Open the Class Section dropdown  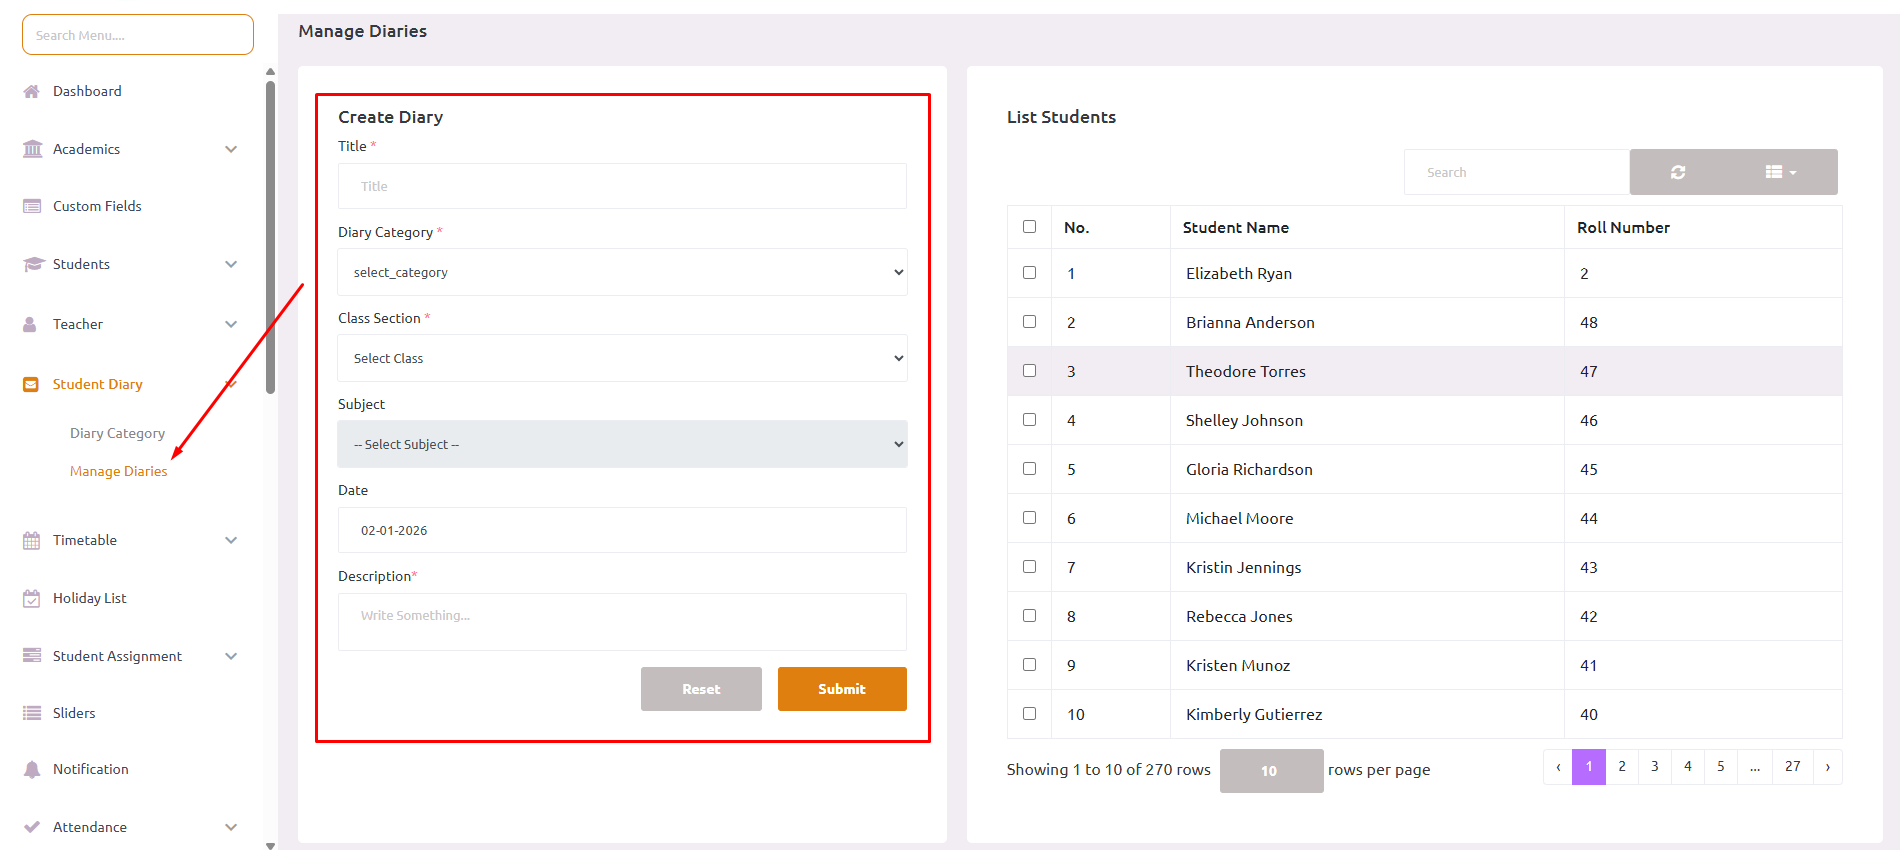(622, 358)
